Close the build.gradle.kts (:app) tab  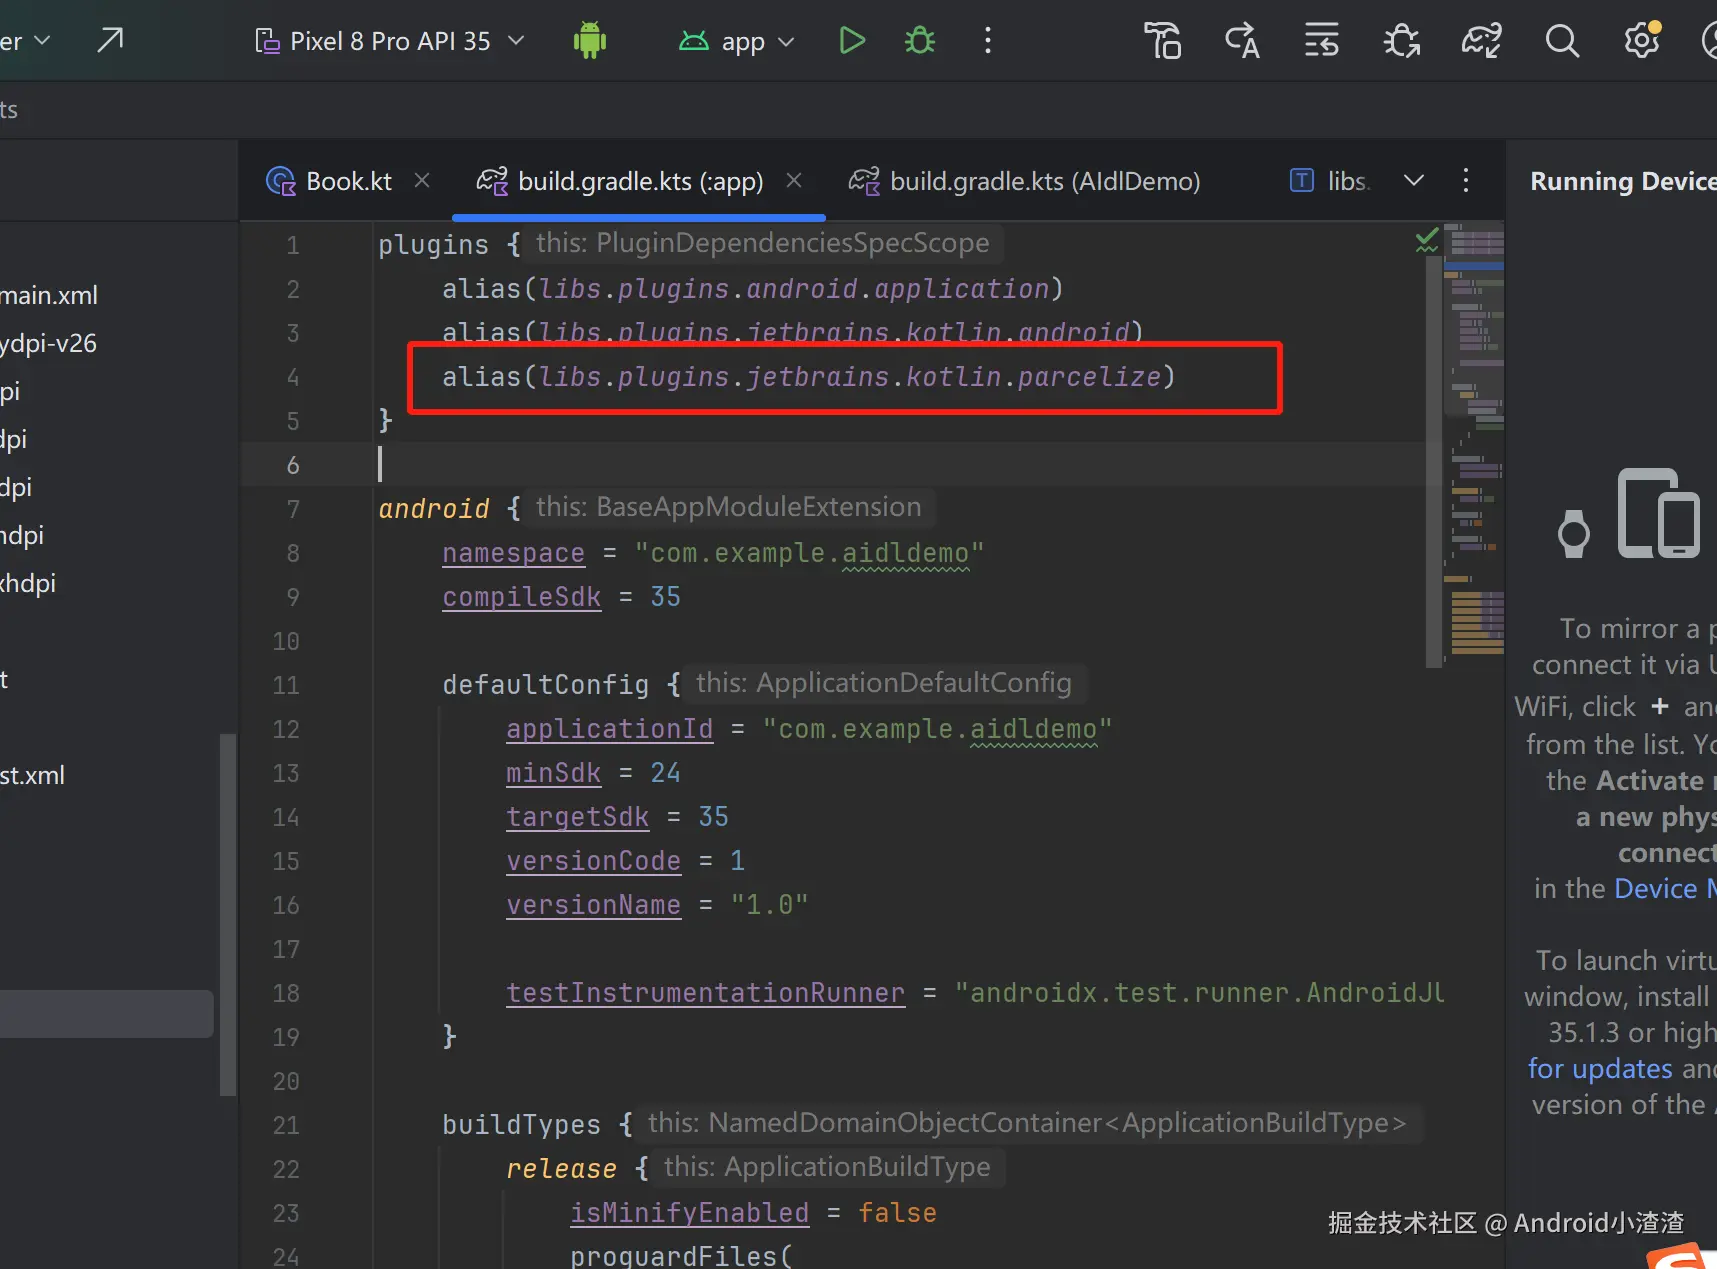pyautogui.click(x=794, y=180)
